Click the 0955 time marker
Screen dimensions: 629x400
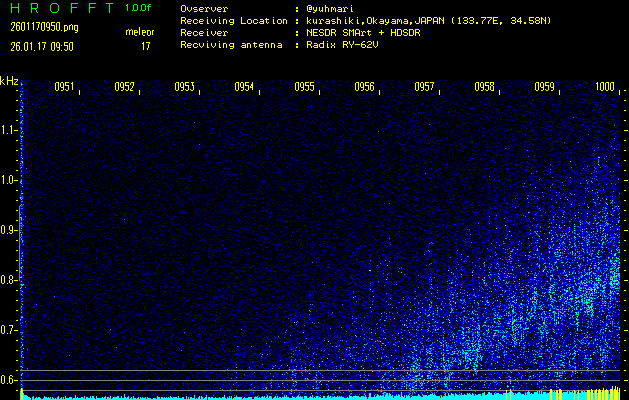coord(304,87)
